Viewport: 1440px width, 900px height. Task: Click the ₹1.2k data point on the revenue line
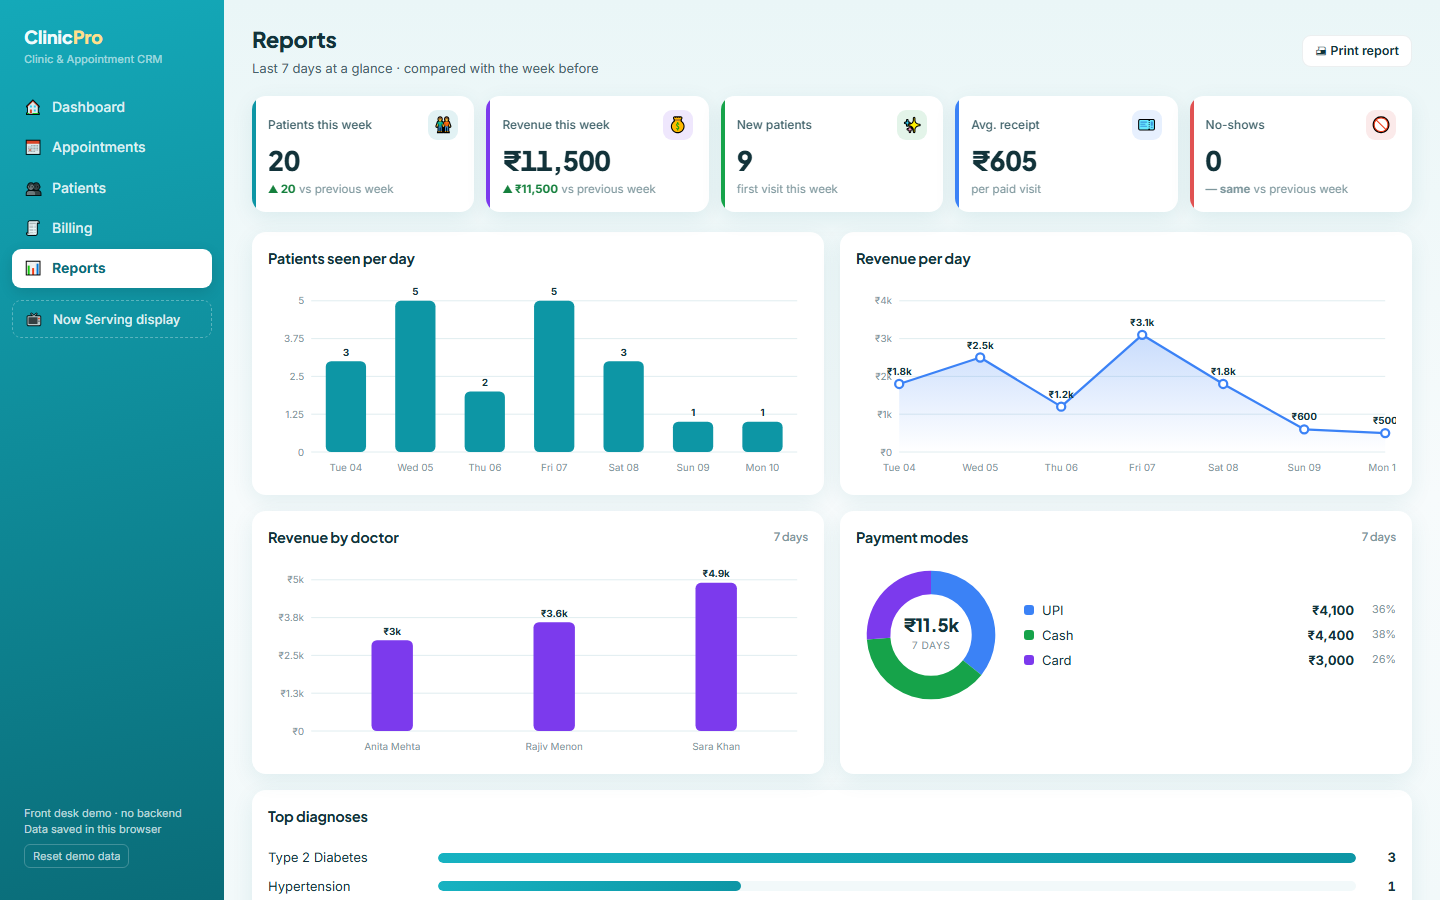click(x=1061, y=407)
